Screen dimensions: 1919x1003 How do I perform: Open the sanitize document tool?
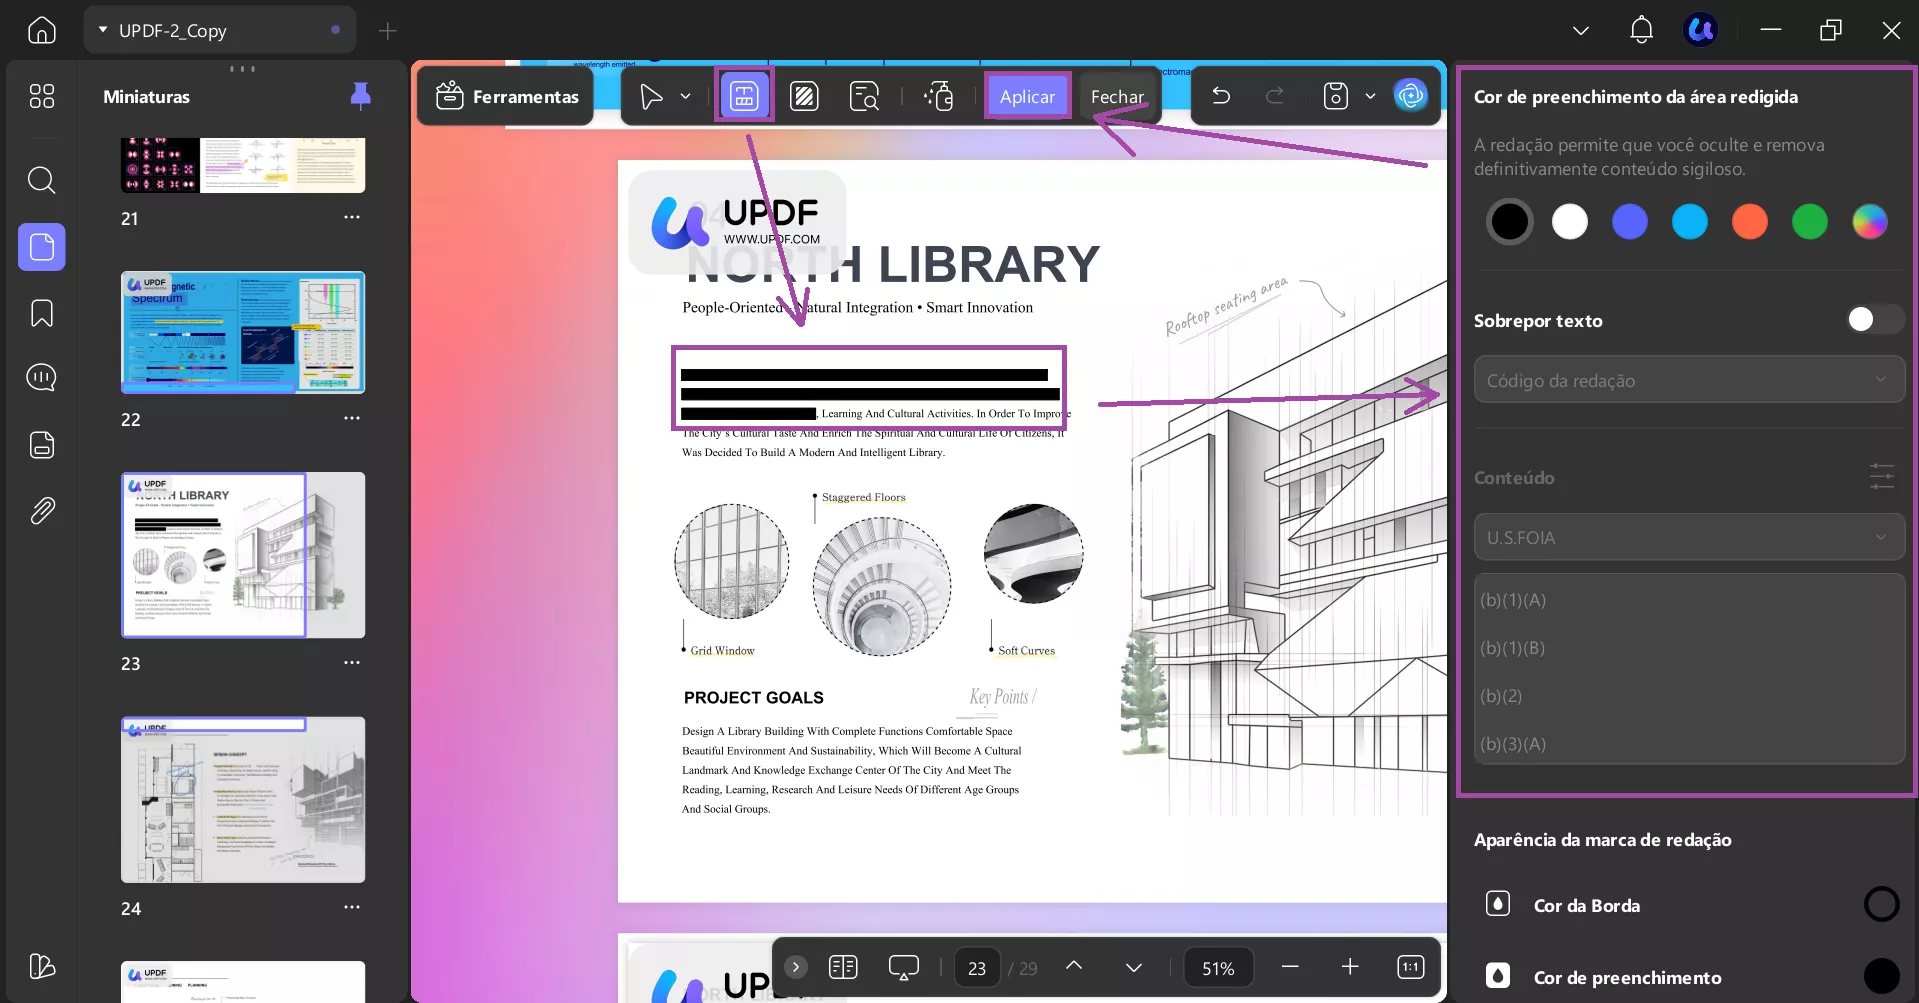point(939,96)
